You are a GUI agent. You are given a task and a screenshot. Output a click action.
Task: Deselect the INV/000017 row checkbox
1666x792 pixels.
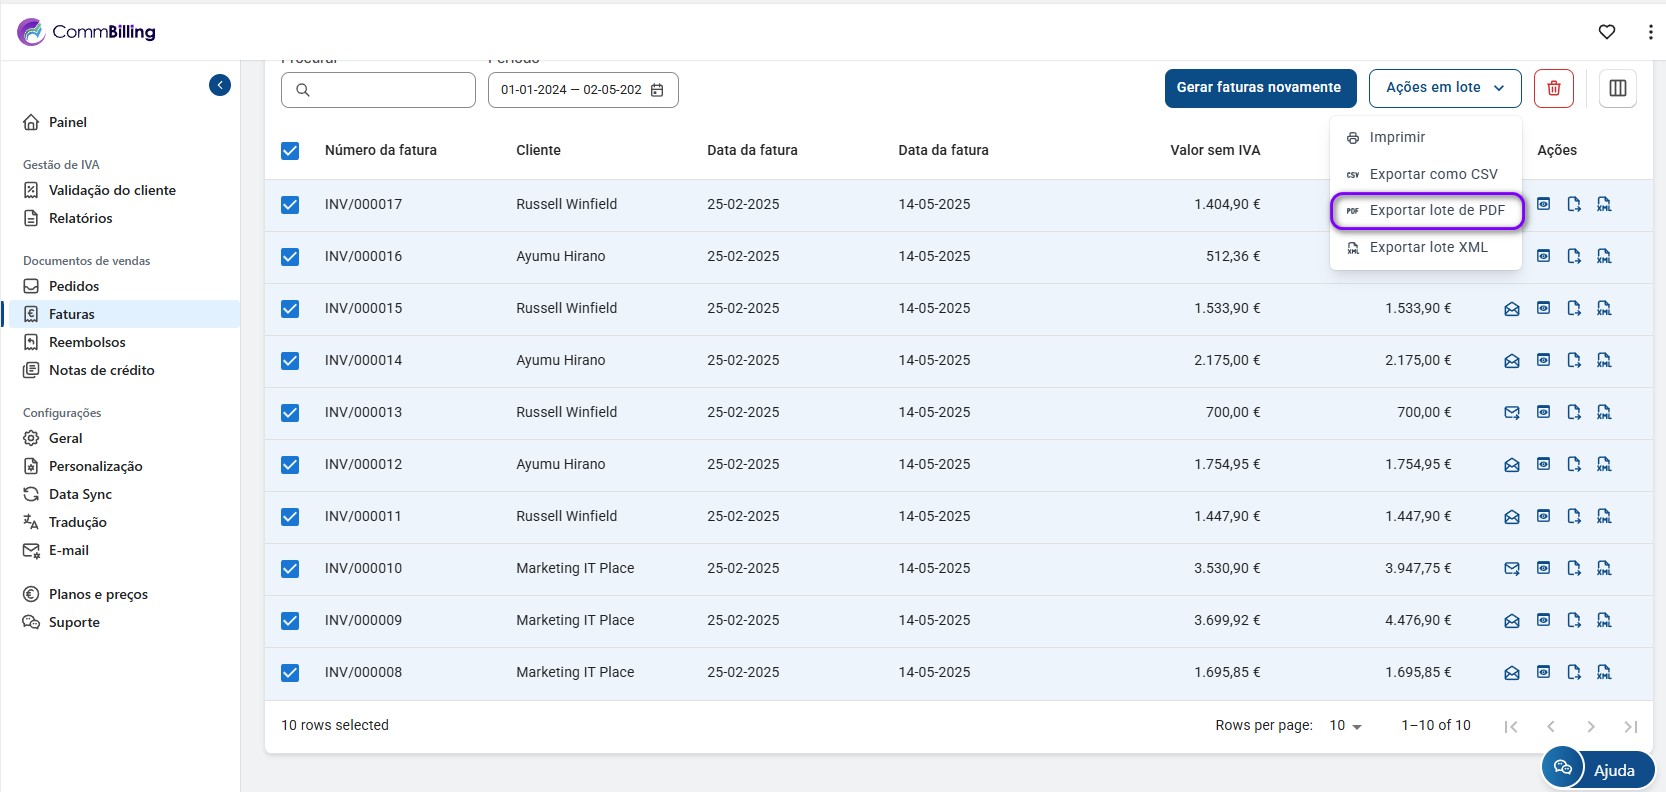[x=290, y=205]
